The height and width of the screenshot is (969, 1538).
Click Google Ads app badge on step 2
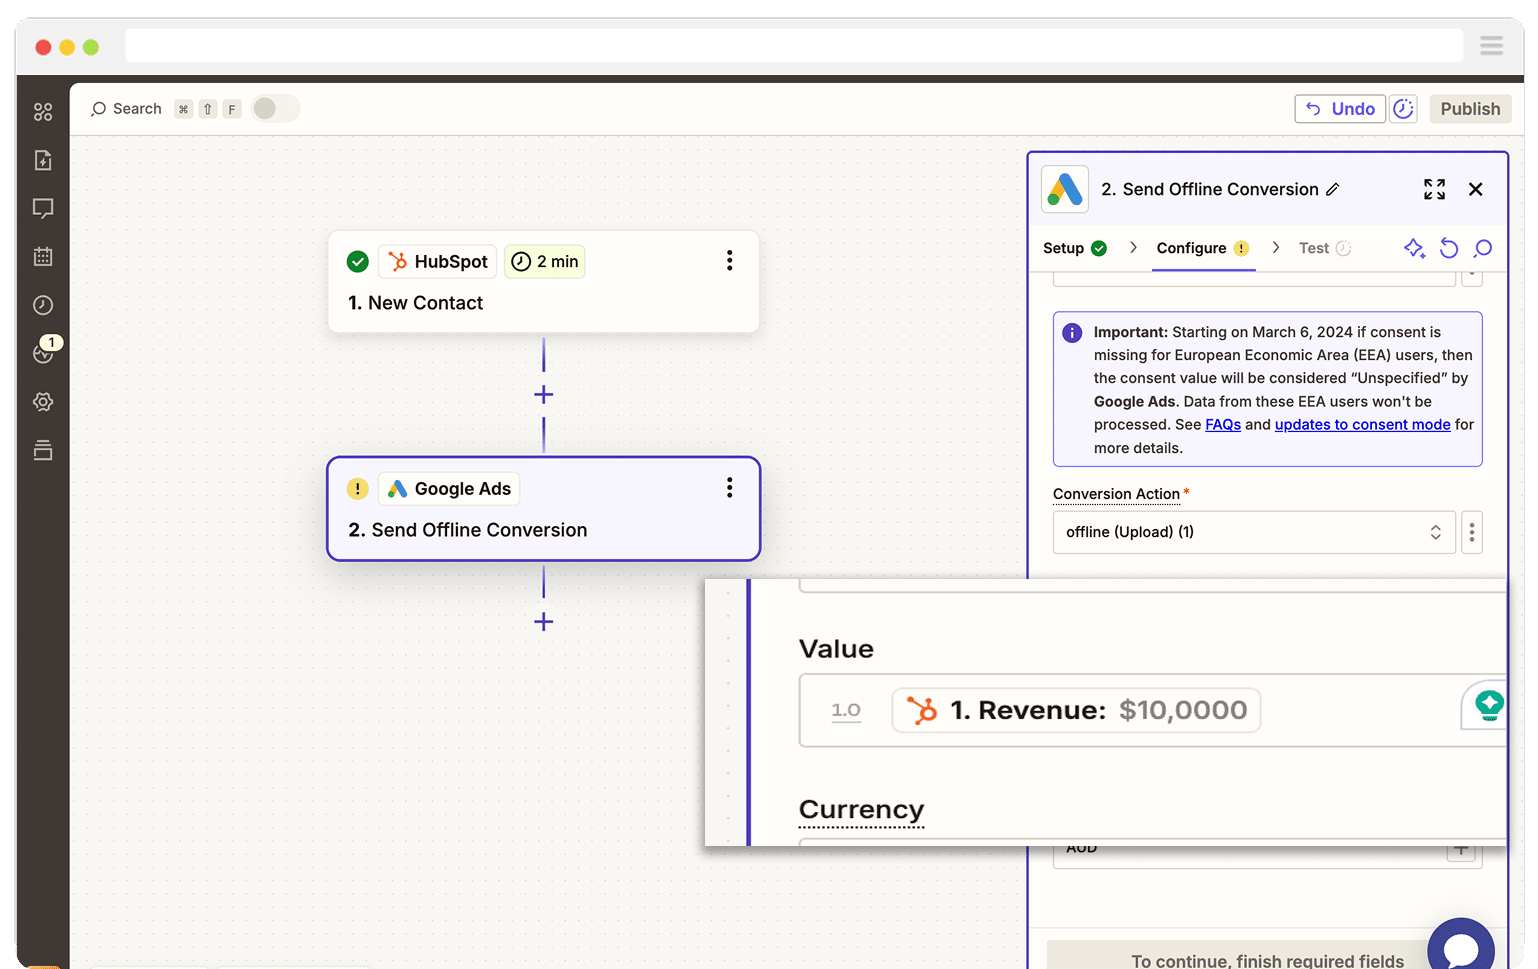(x=450, y=488)
